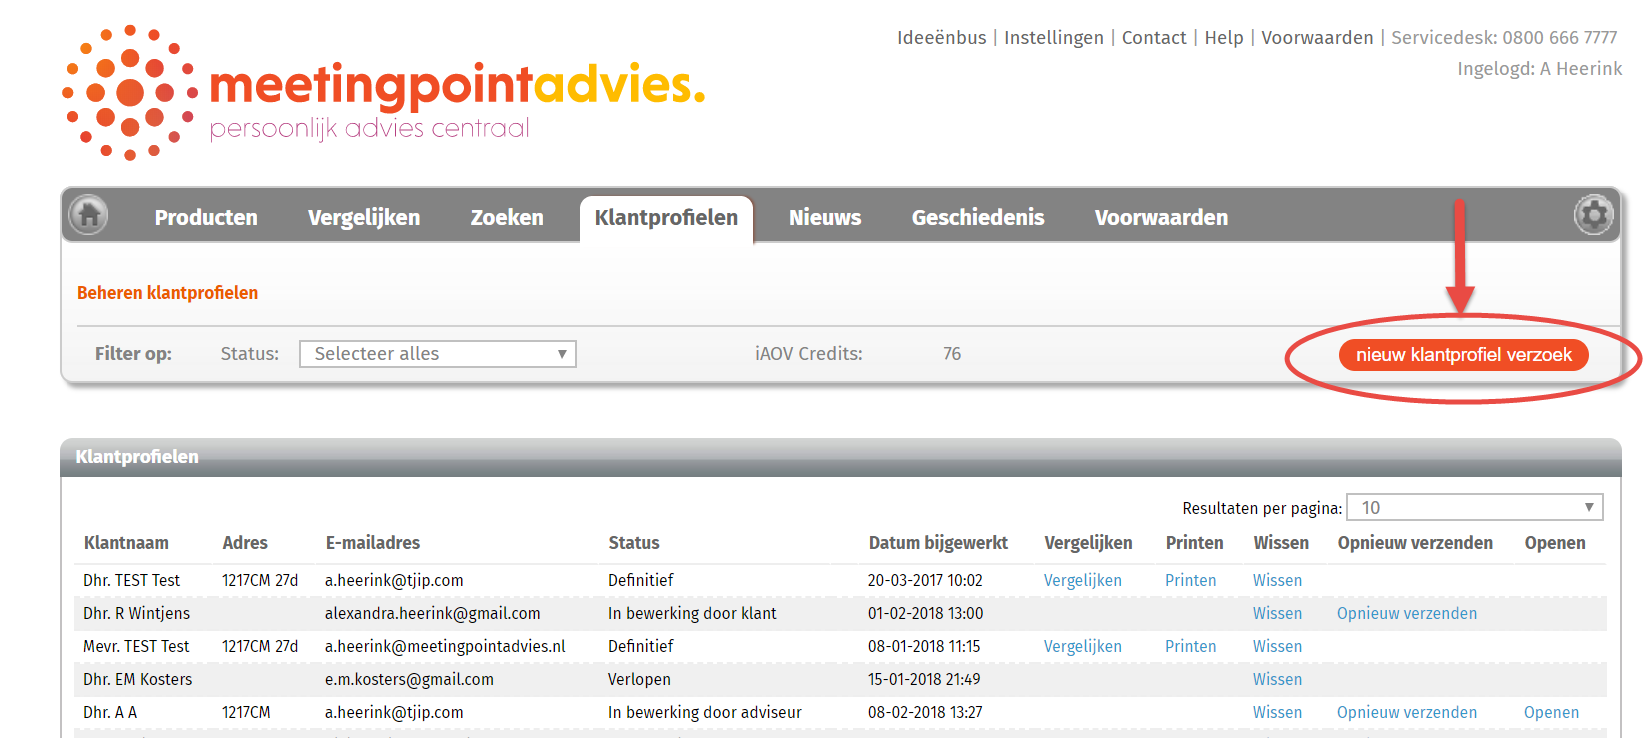This screenshot has height=738, width=1645.
Task: Resend request to Dhr. R Wintjens
Action: pos(1406,614)
